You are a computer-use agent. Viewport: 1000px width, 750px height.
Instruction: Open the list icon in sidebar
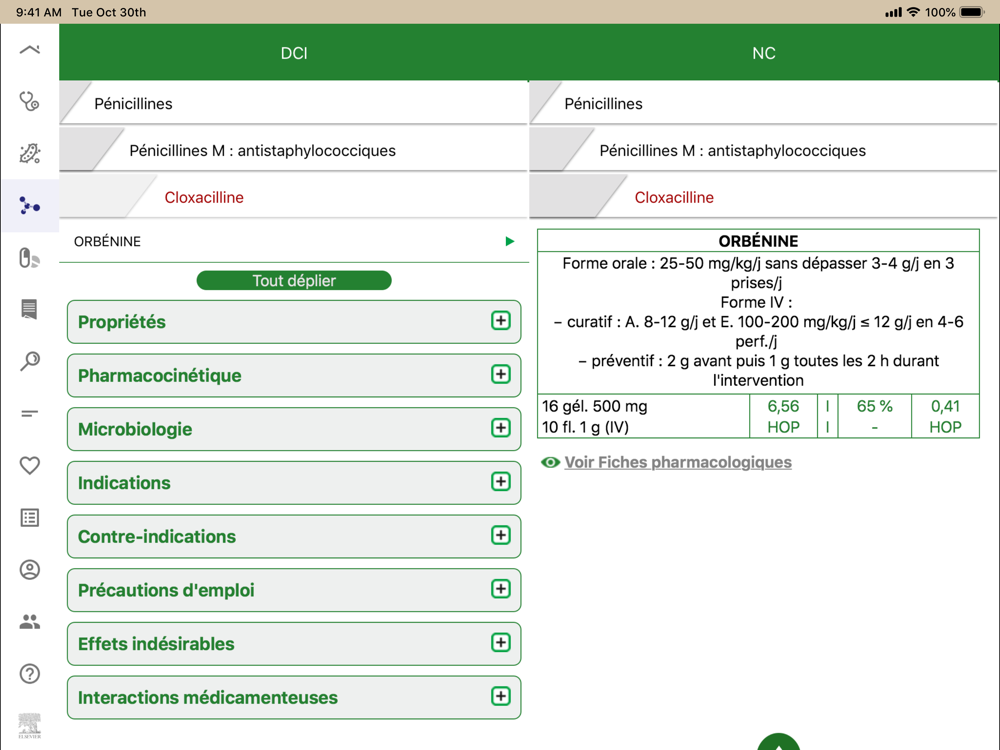pos(29,517)
